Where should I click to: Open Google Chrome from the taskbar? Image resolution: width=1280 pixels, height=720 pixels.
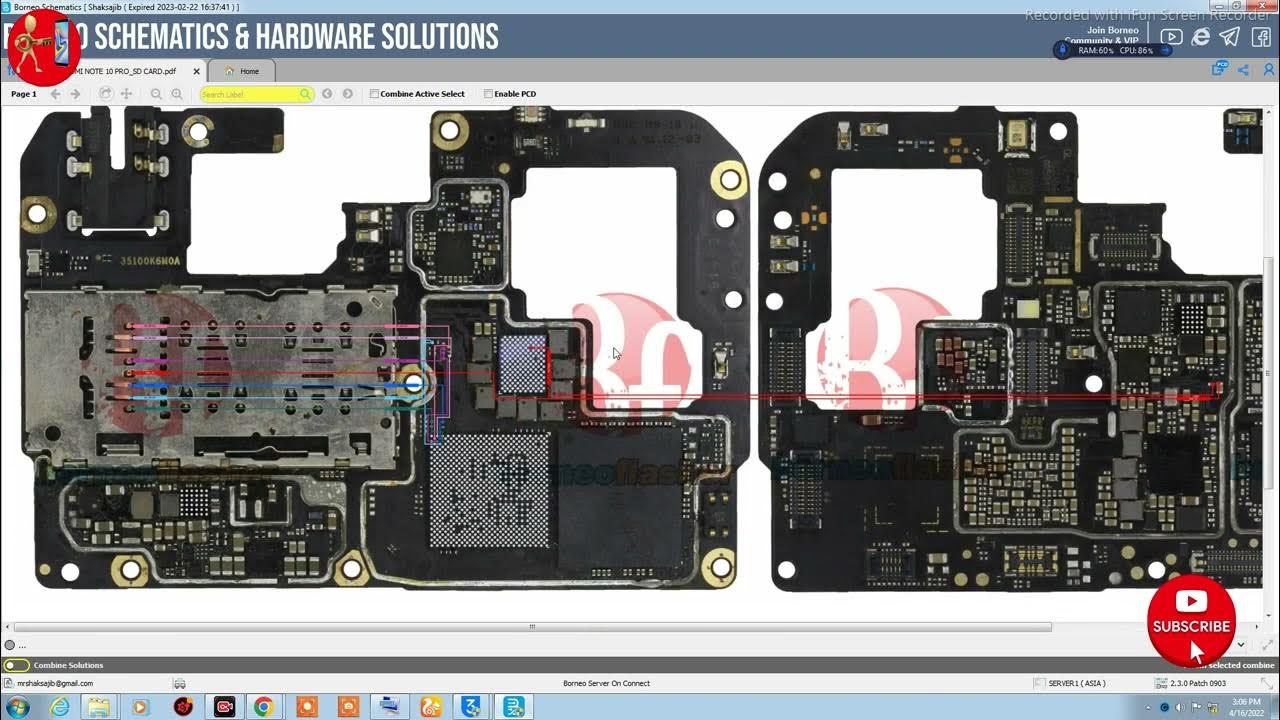263,707
